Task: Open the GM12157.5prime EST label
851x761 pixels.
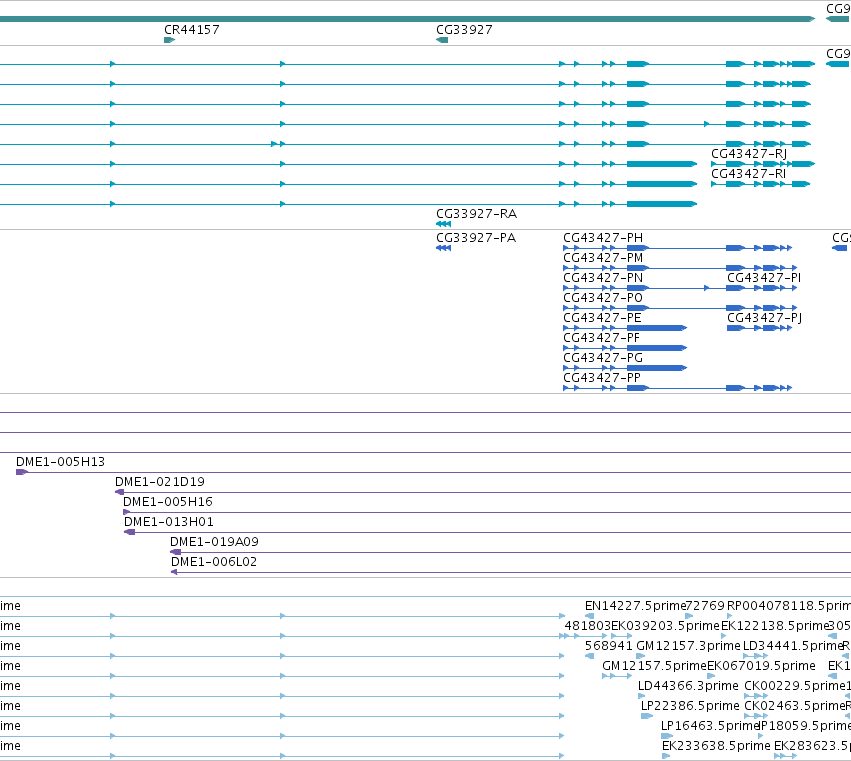Action: tap(655, 666)
